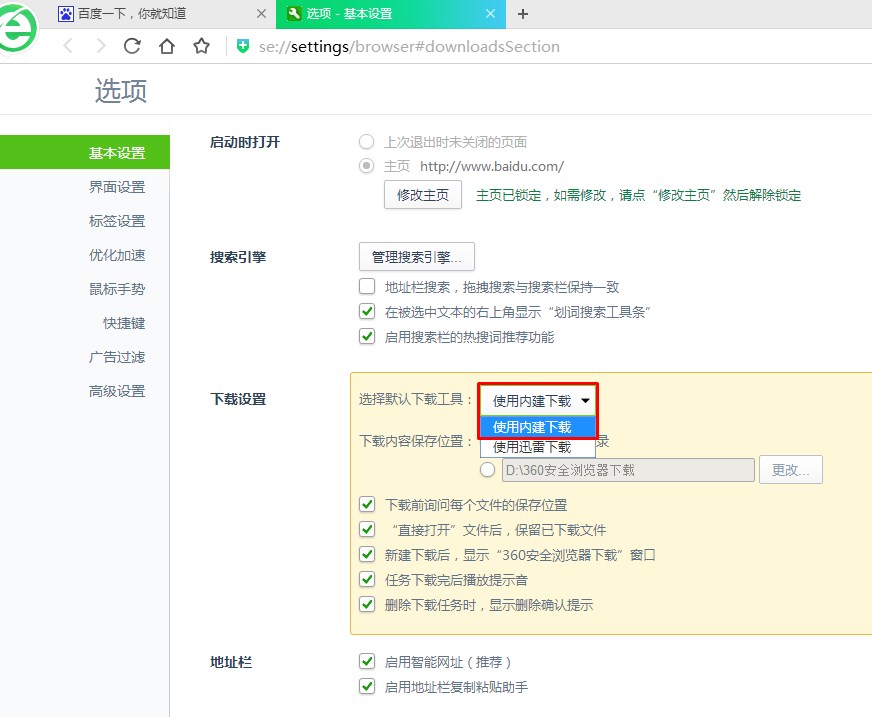Select 上次退出时未关闭的页面 radio button
The width and height of the screenshot is (872, 717).
coord(366,142)
